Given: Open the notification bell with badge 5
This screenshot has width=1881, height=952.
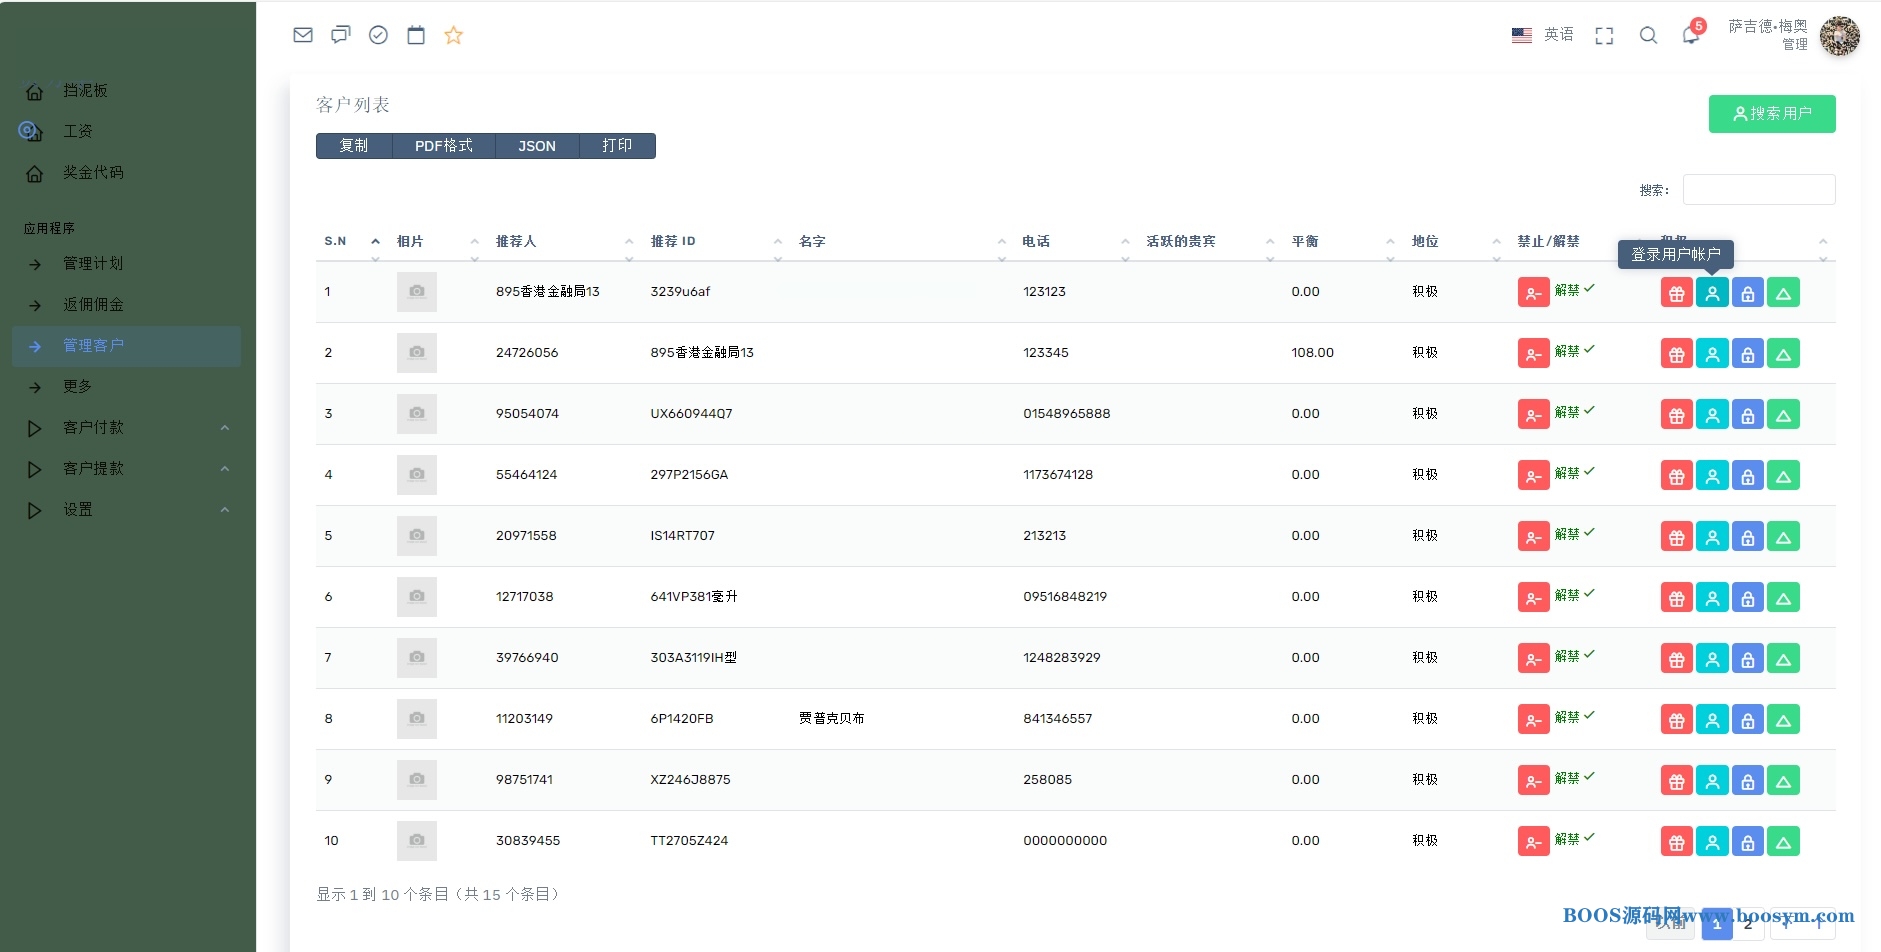Looking at the screenshot, I should click(1690, 35).
